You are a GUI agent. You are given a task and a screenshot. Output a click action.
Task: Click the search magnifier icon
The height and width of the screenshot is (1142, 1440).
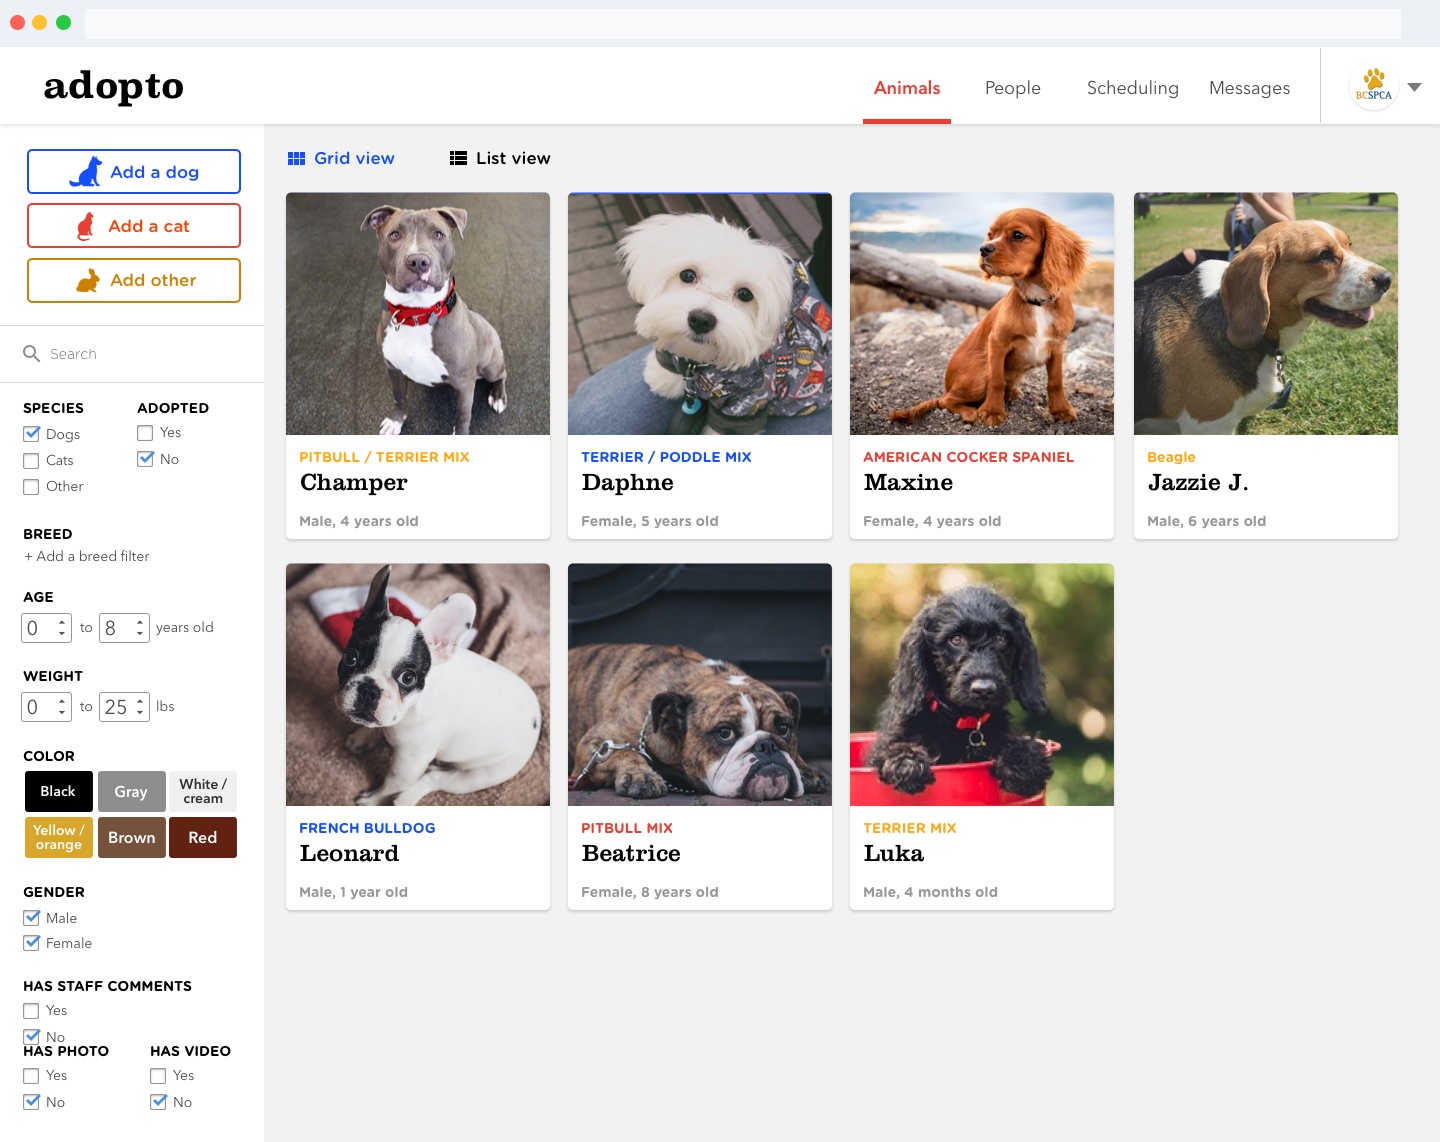tap(32, 354)
